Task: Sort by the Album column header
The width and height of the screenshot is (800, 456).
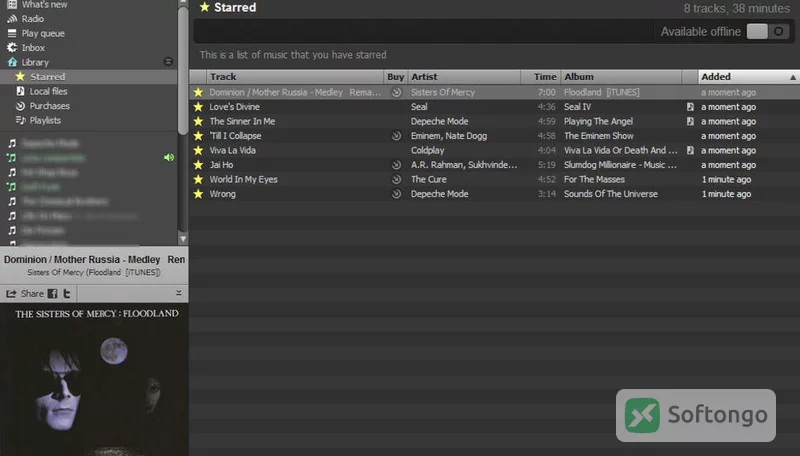Action: pyautogui.click(x=621, y=77)
